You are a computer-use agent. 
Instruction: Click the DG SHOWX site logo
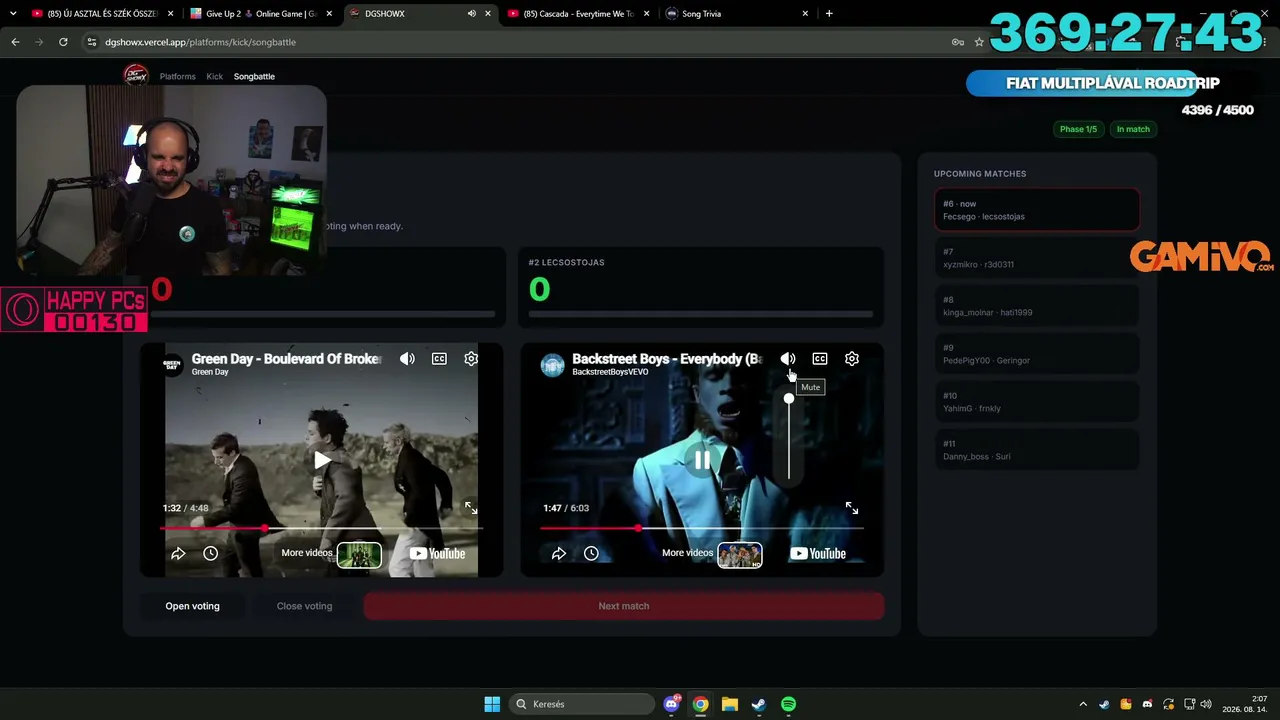(x=136, y=75)
